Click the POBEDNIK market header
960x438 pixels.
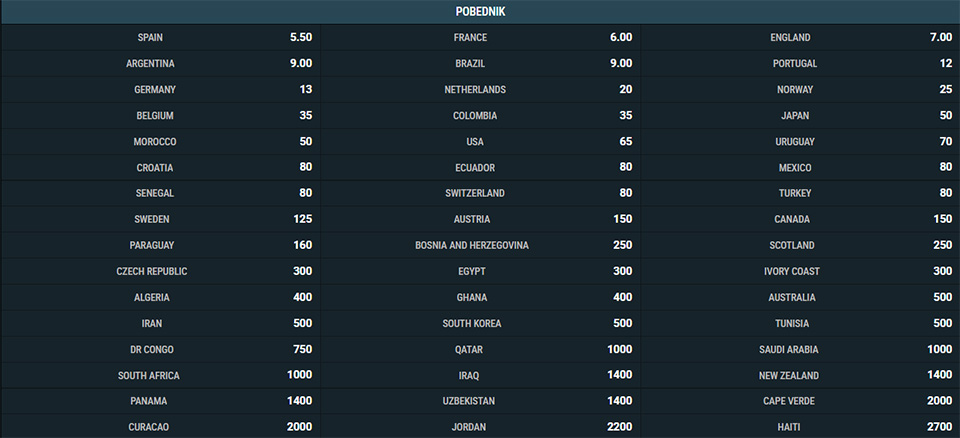tap(481, 12)
